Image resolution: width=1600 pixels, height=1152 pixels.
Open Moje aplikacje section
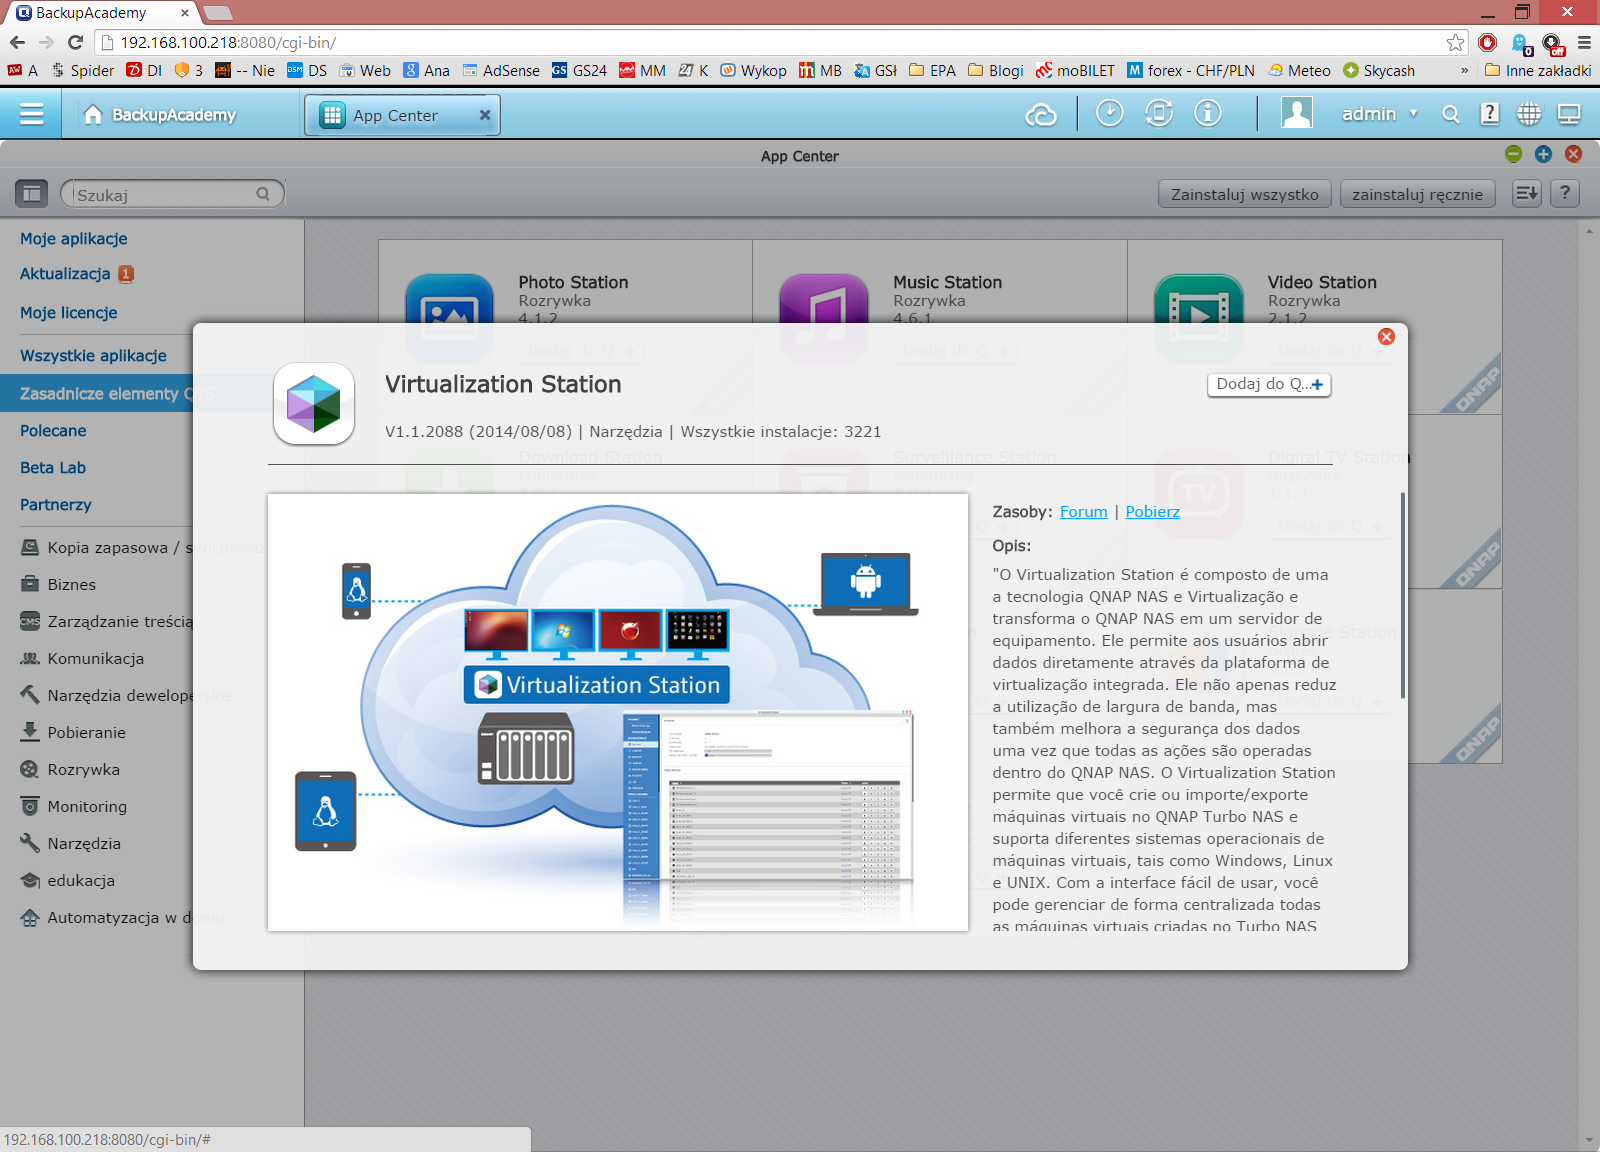[x=74, y=239]
